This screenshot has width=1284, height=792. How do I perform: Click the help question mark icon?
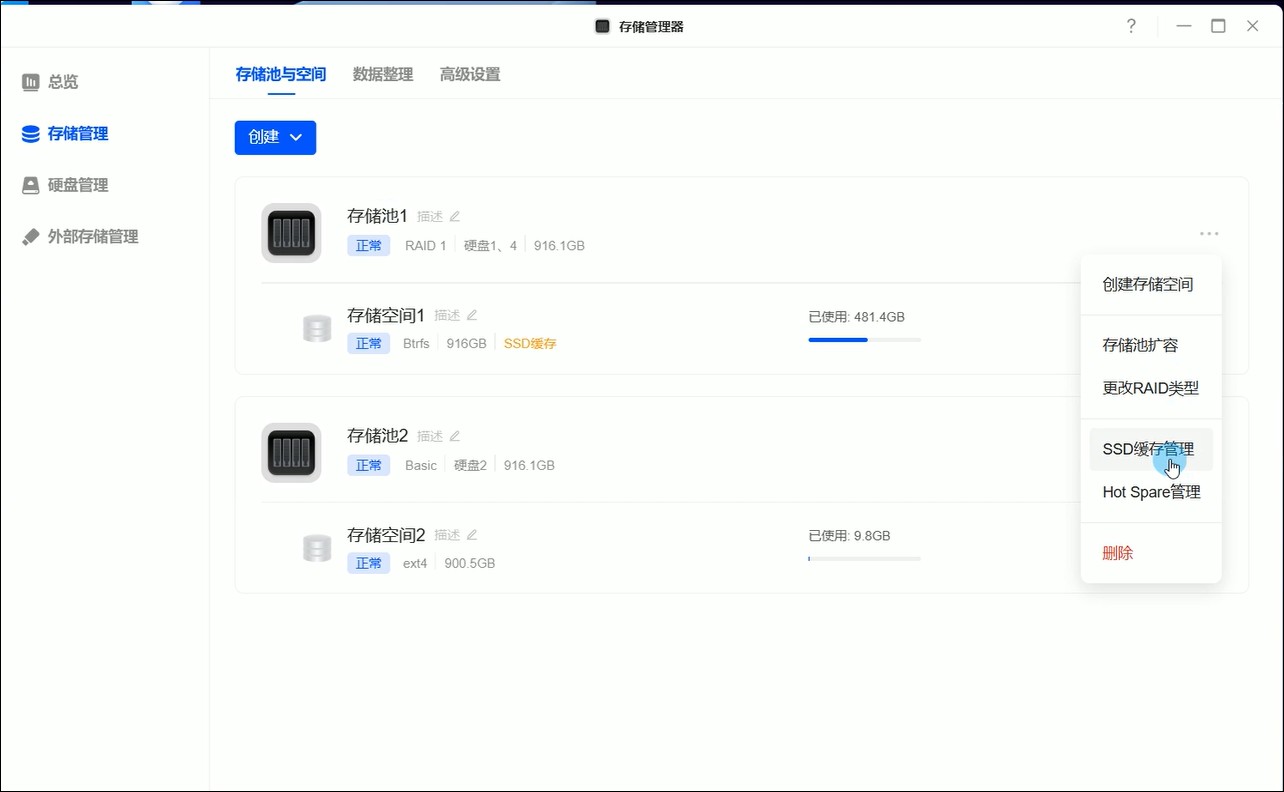[x=1131, y=26]
